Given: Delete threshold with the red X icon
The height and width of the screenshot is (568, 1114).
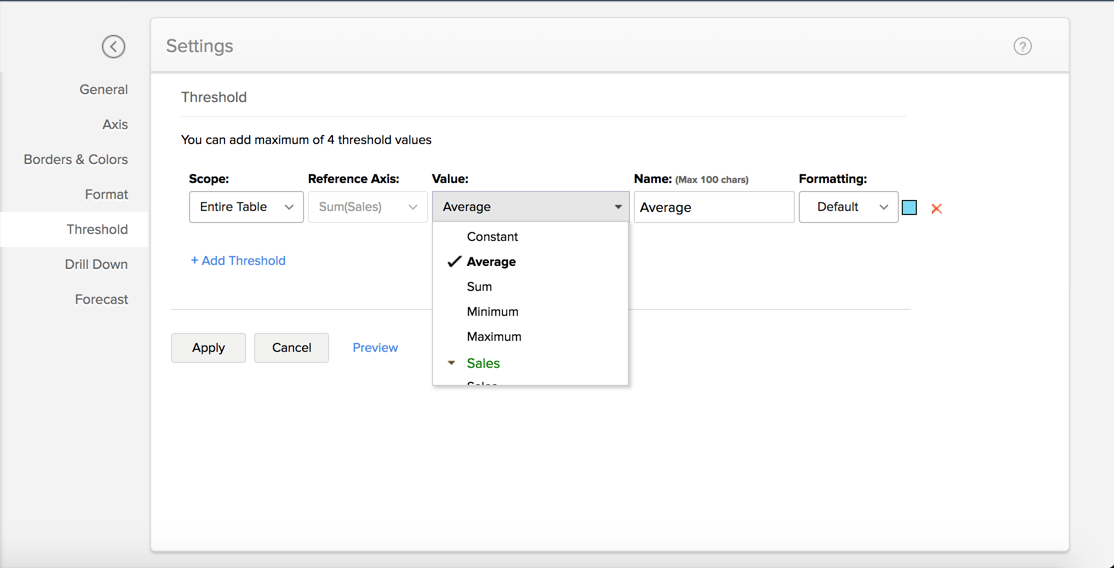Looking at the screenshot, I should pos(936,208).
